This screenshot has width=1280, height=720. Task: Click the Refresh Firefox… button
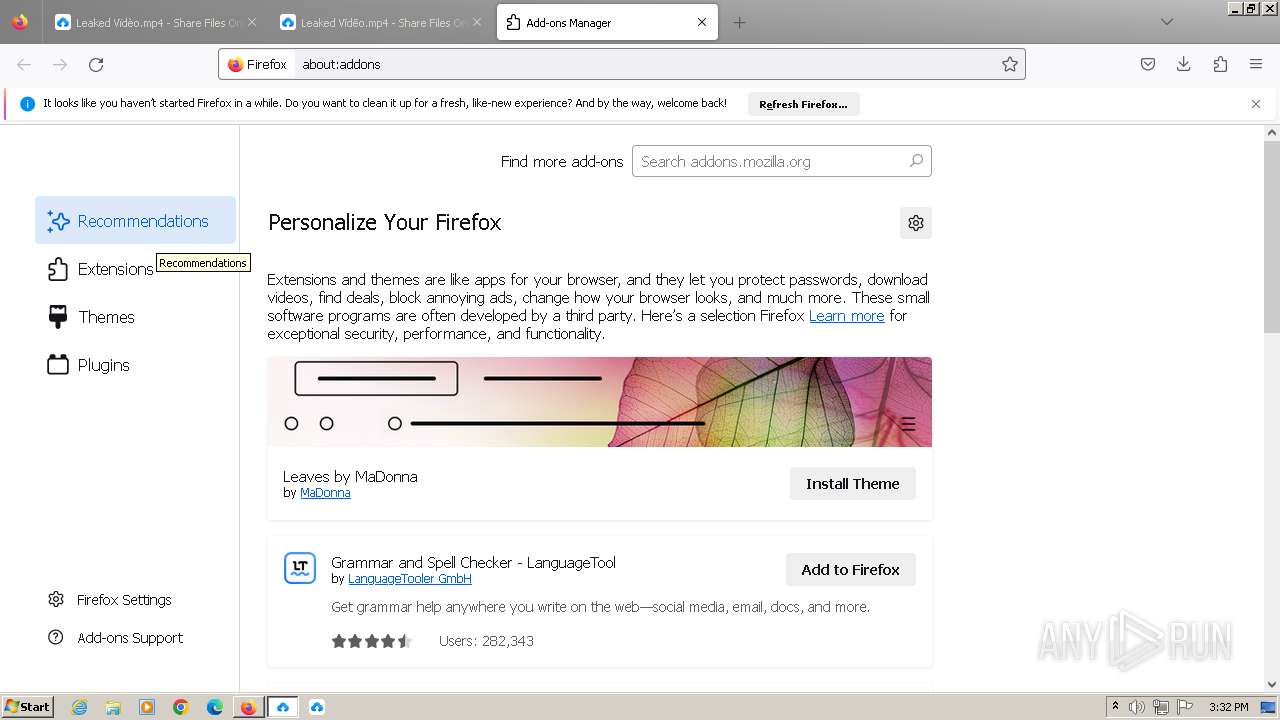pyautogui.click(x=803, y=104)
